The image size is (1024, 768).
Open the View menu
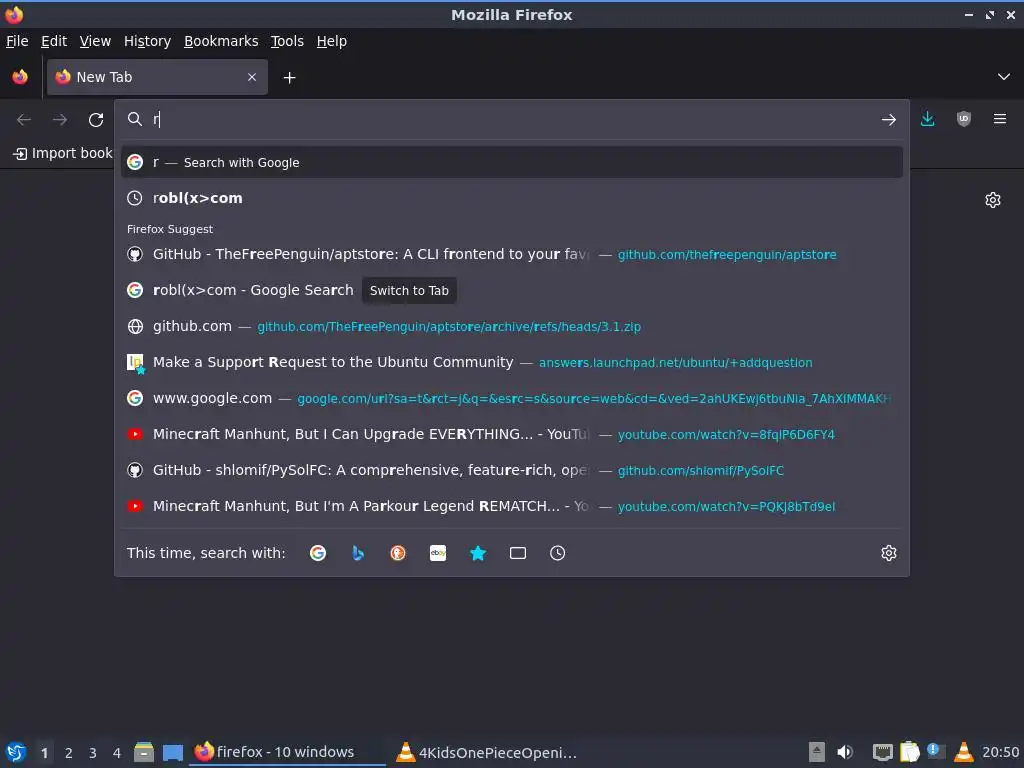click(95, 41)
